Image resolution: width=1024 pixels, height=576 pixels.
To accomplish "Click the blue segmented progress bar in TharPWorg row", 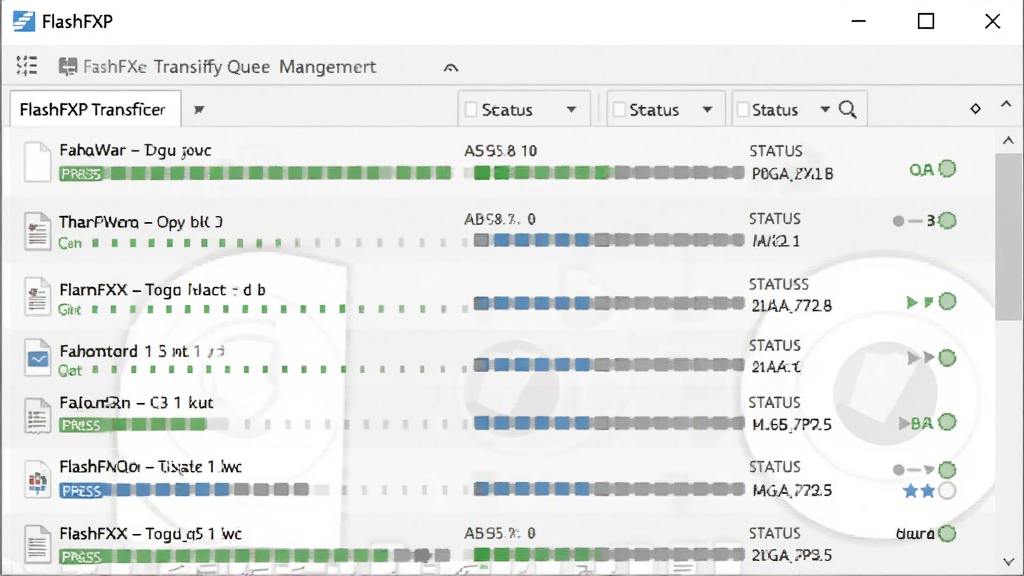I will [x=609, y=240].
